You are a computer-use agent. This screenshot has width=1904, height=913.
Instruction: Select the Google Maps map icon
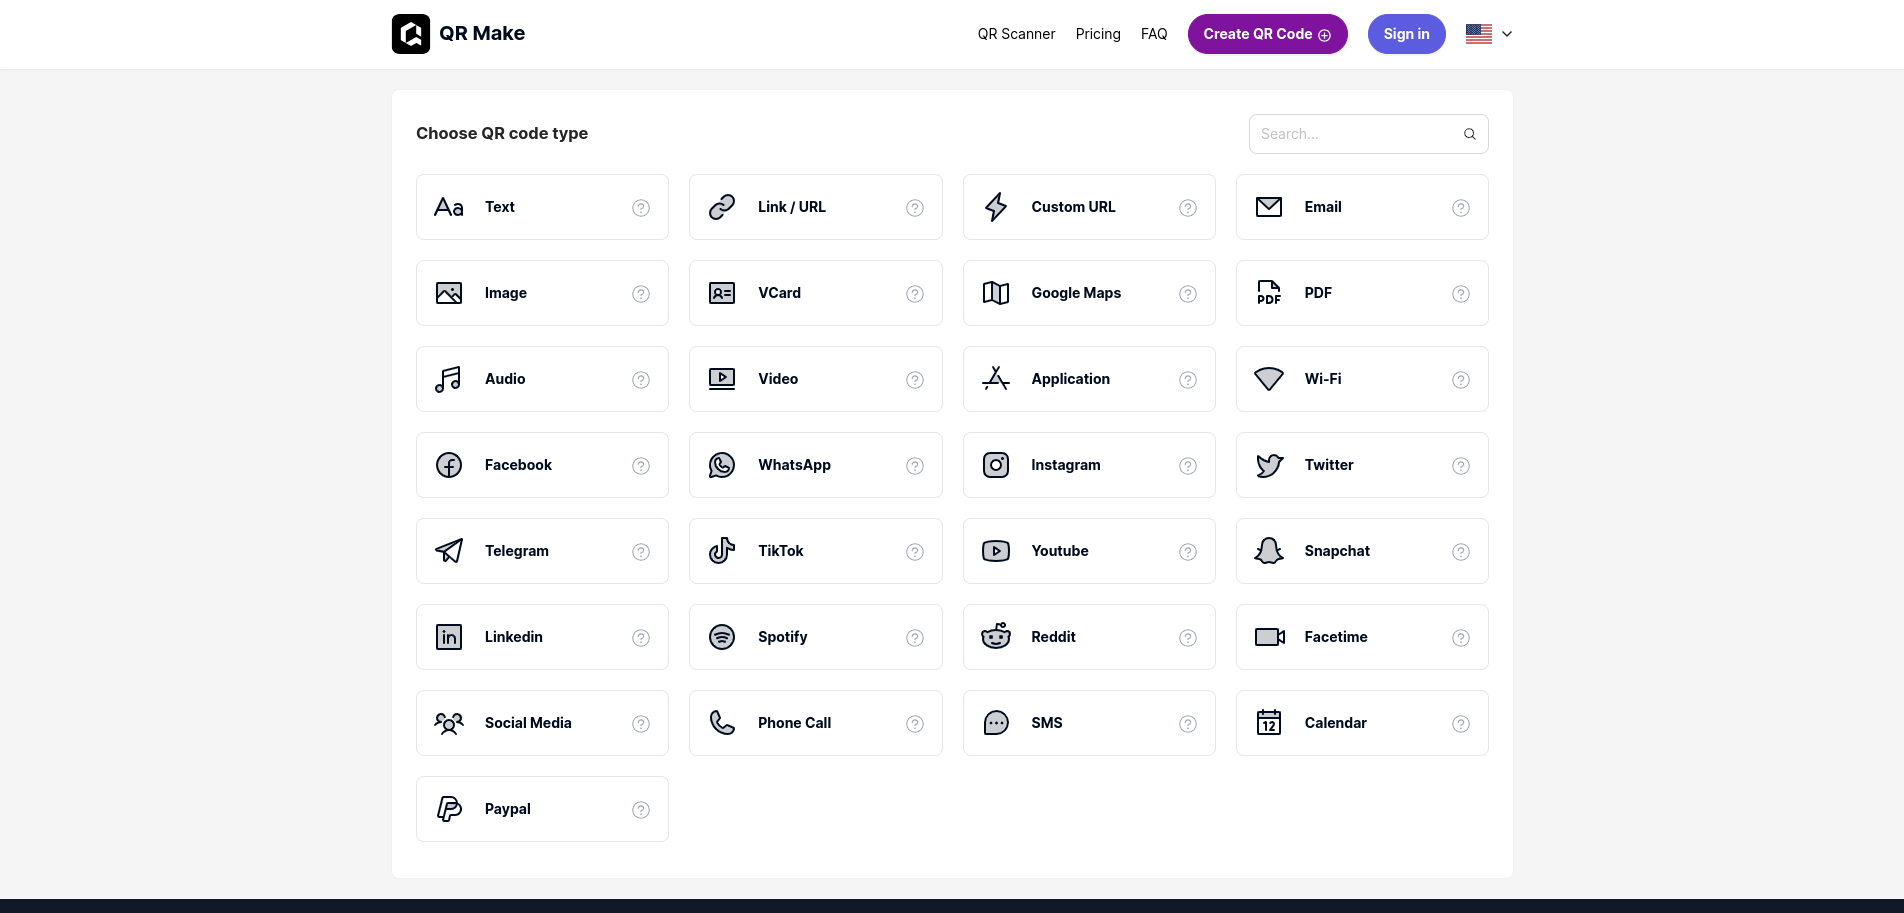tap(996, 293)
